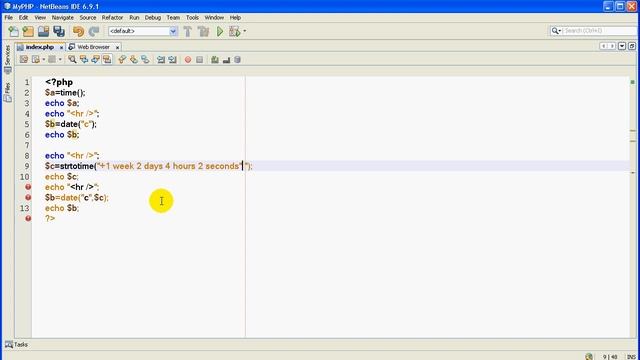Click Shift Line Left icon

pos(161,60)
